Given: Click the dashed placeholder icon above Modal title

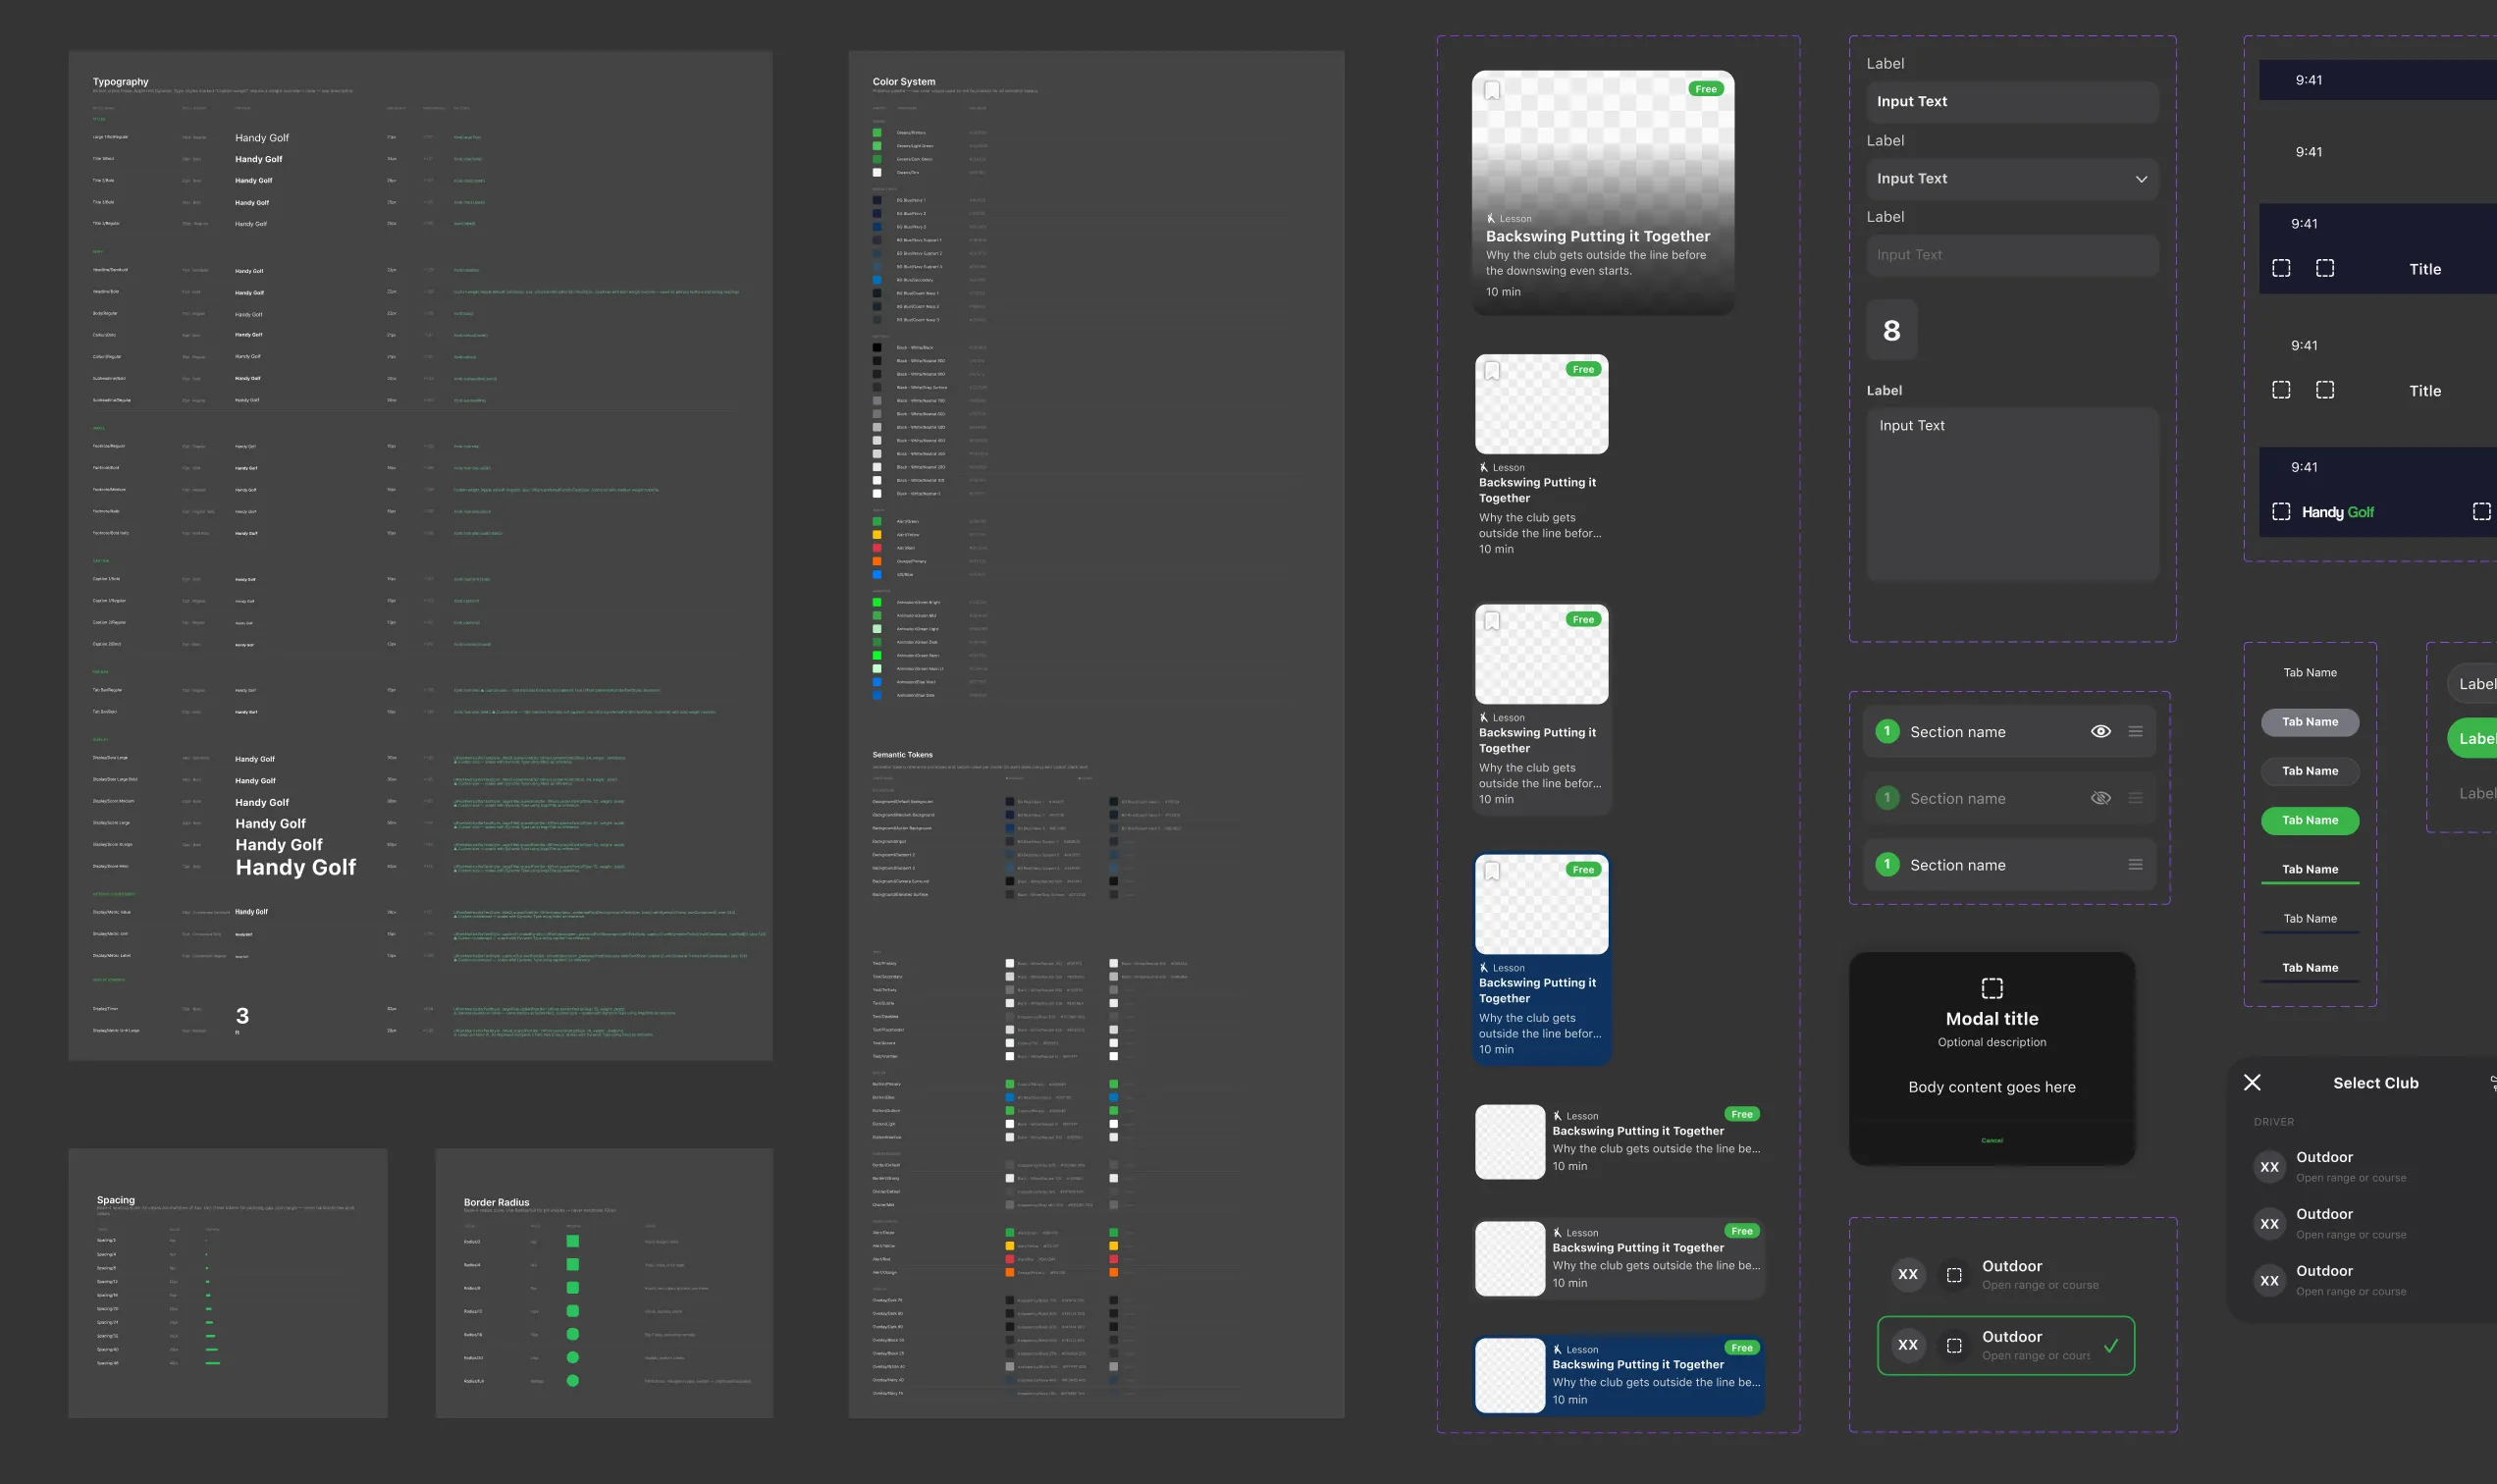Looking at the screenshot, I should coord(1991,988).
